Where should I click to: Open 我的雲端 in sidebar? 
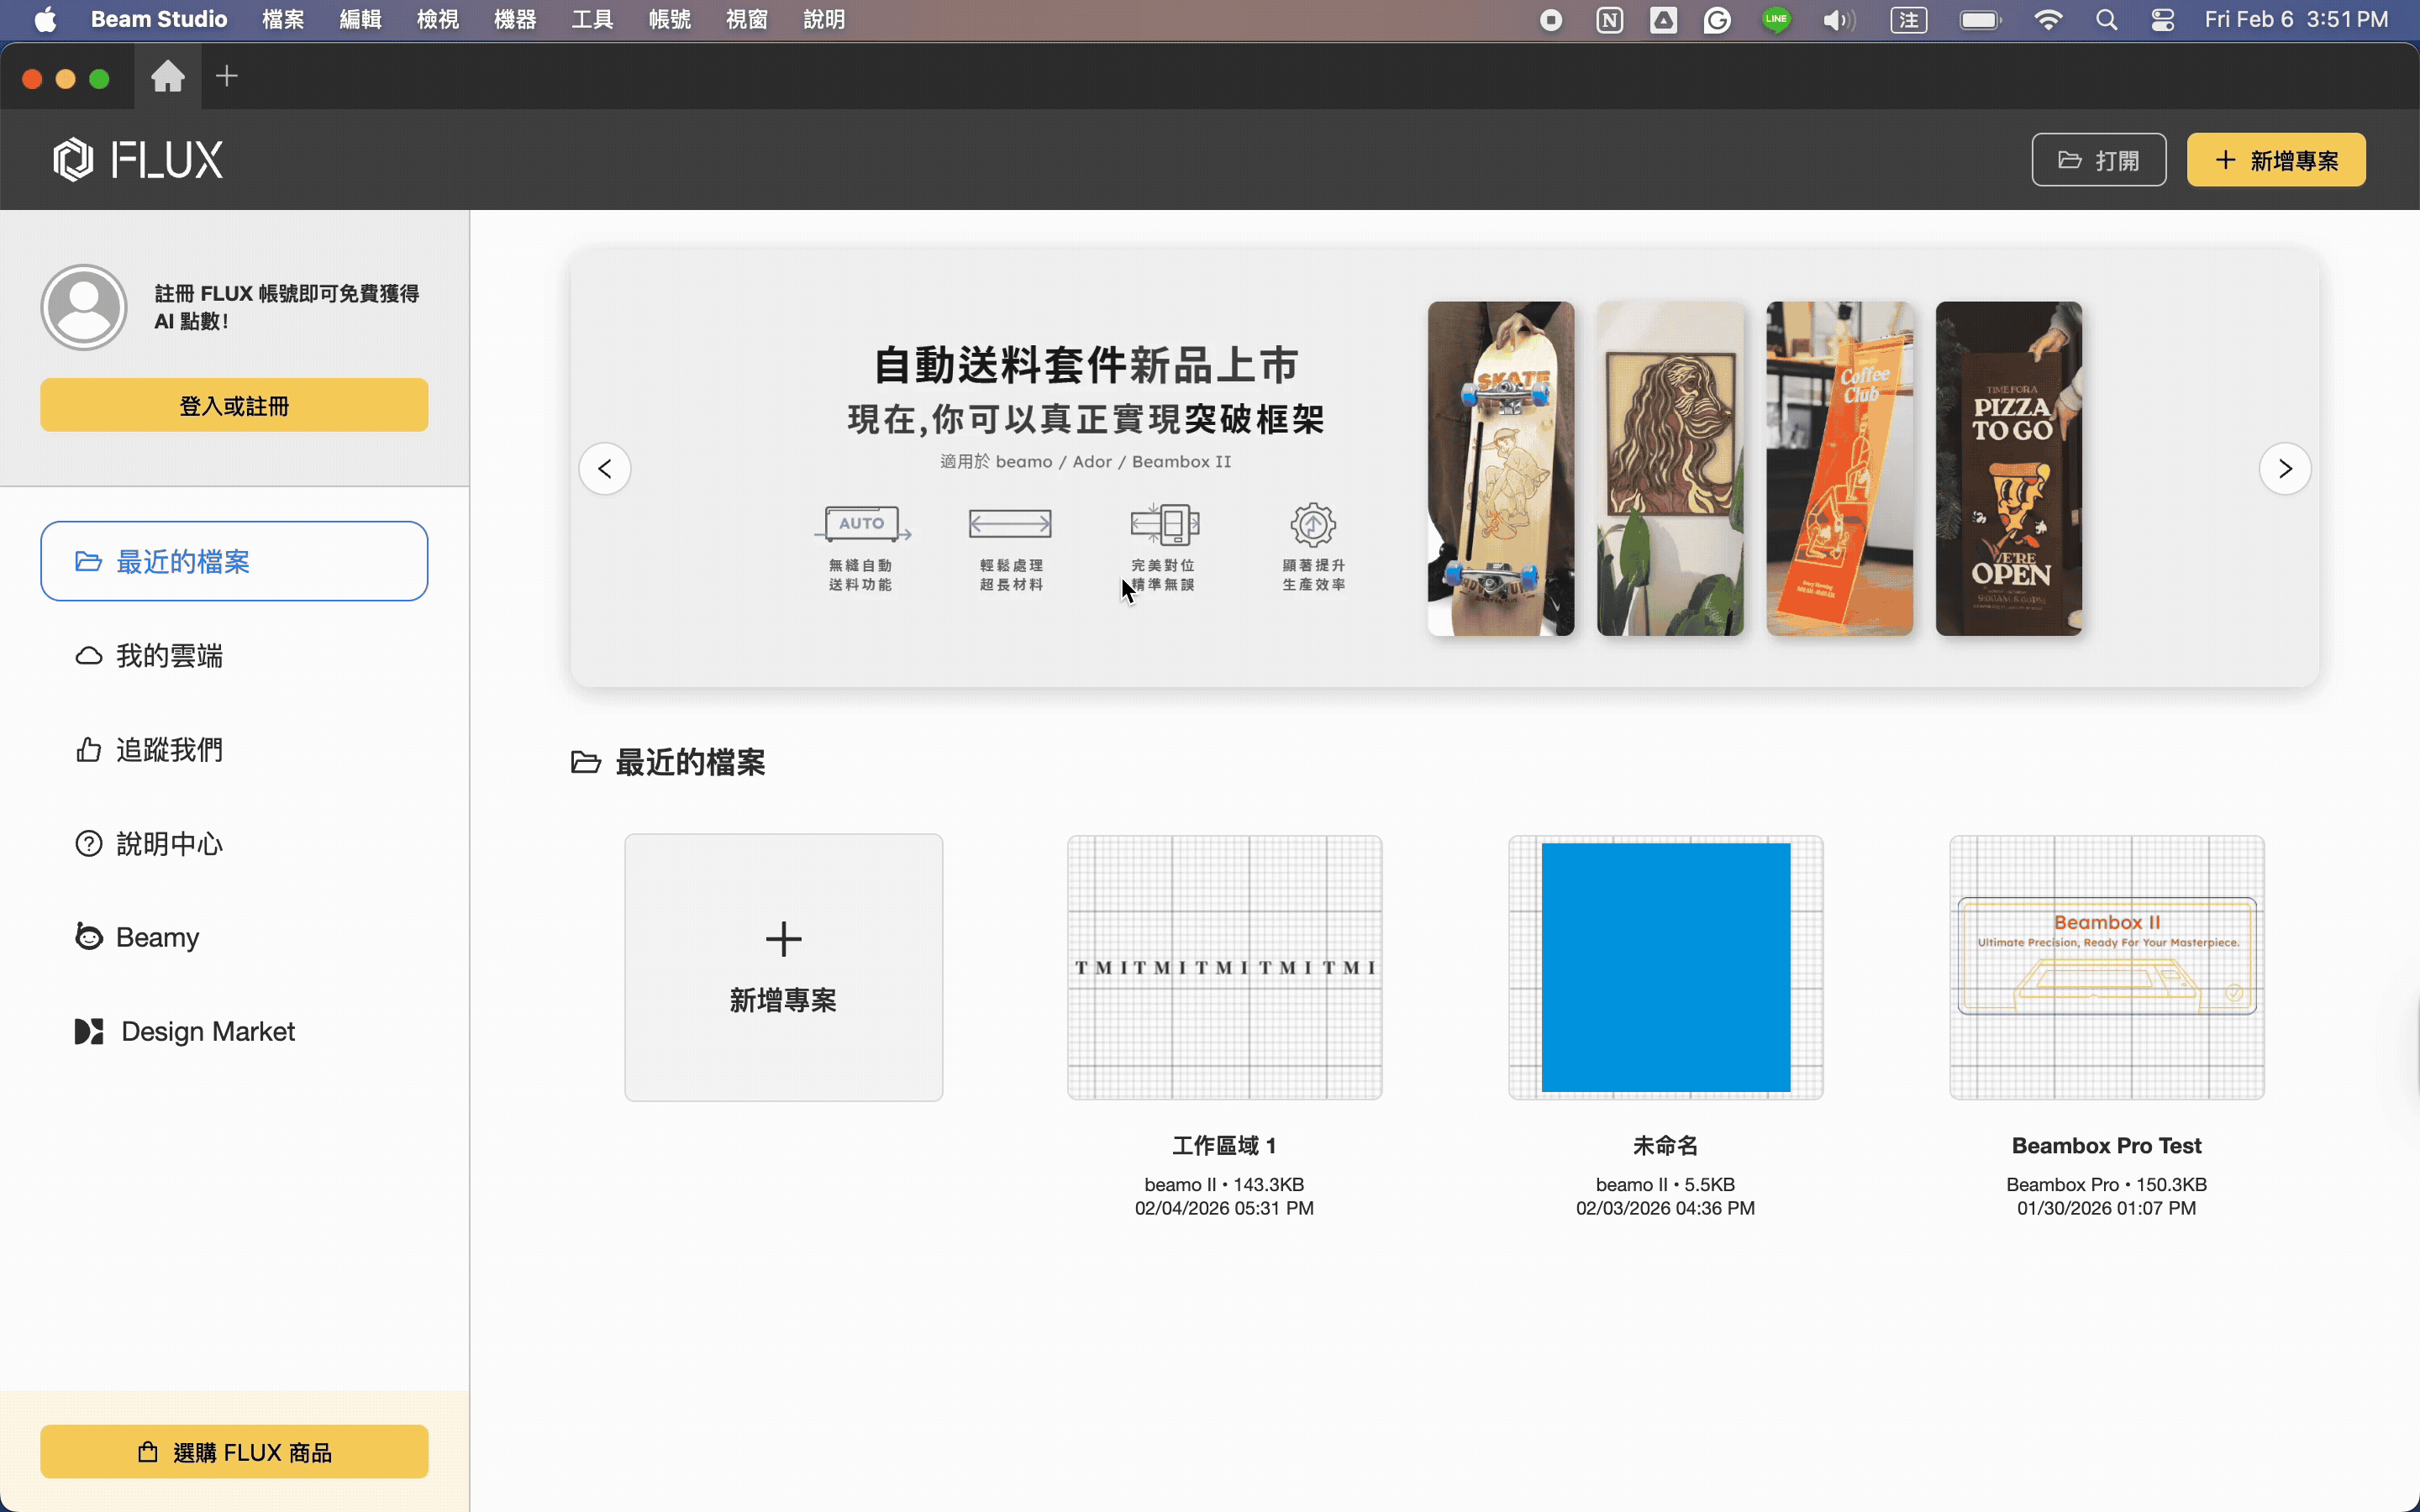click(234, 655)
